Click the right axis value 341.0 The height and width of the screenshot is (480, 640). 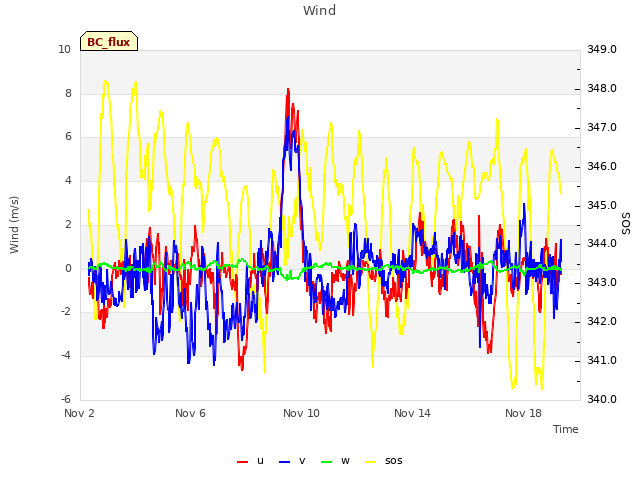coord(602,360)
